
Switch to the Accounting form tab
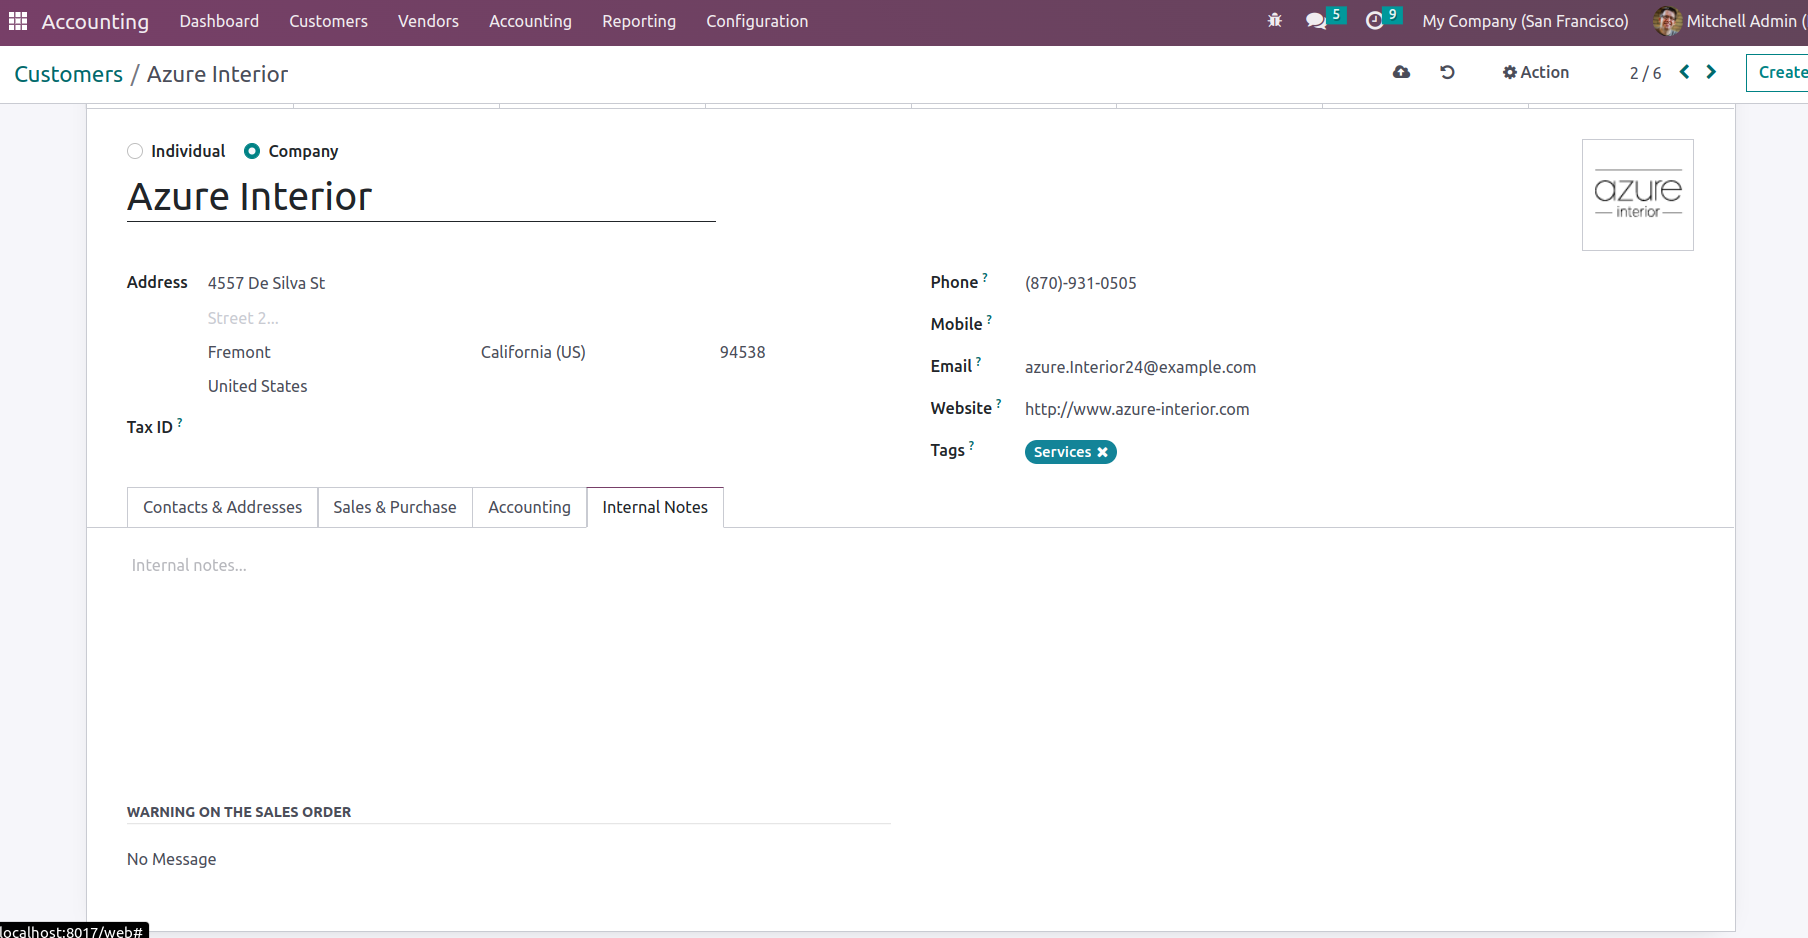point(529,507)
